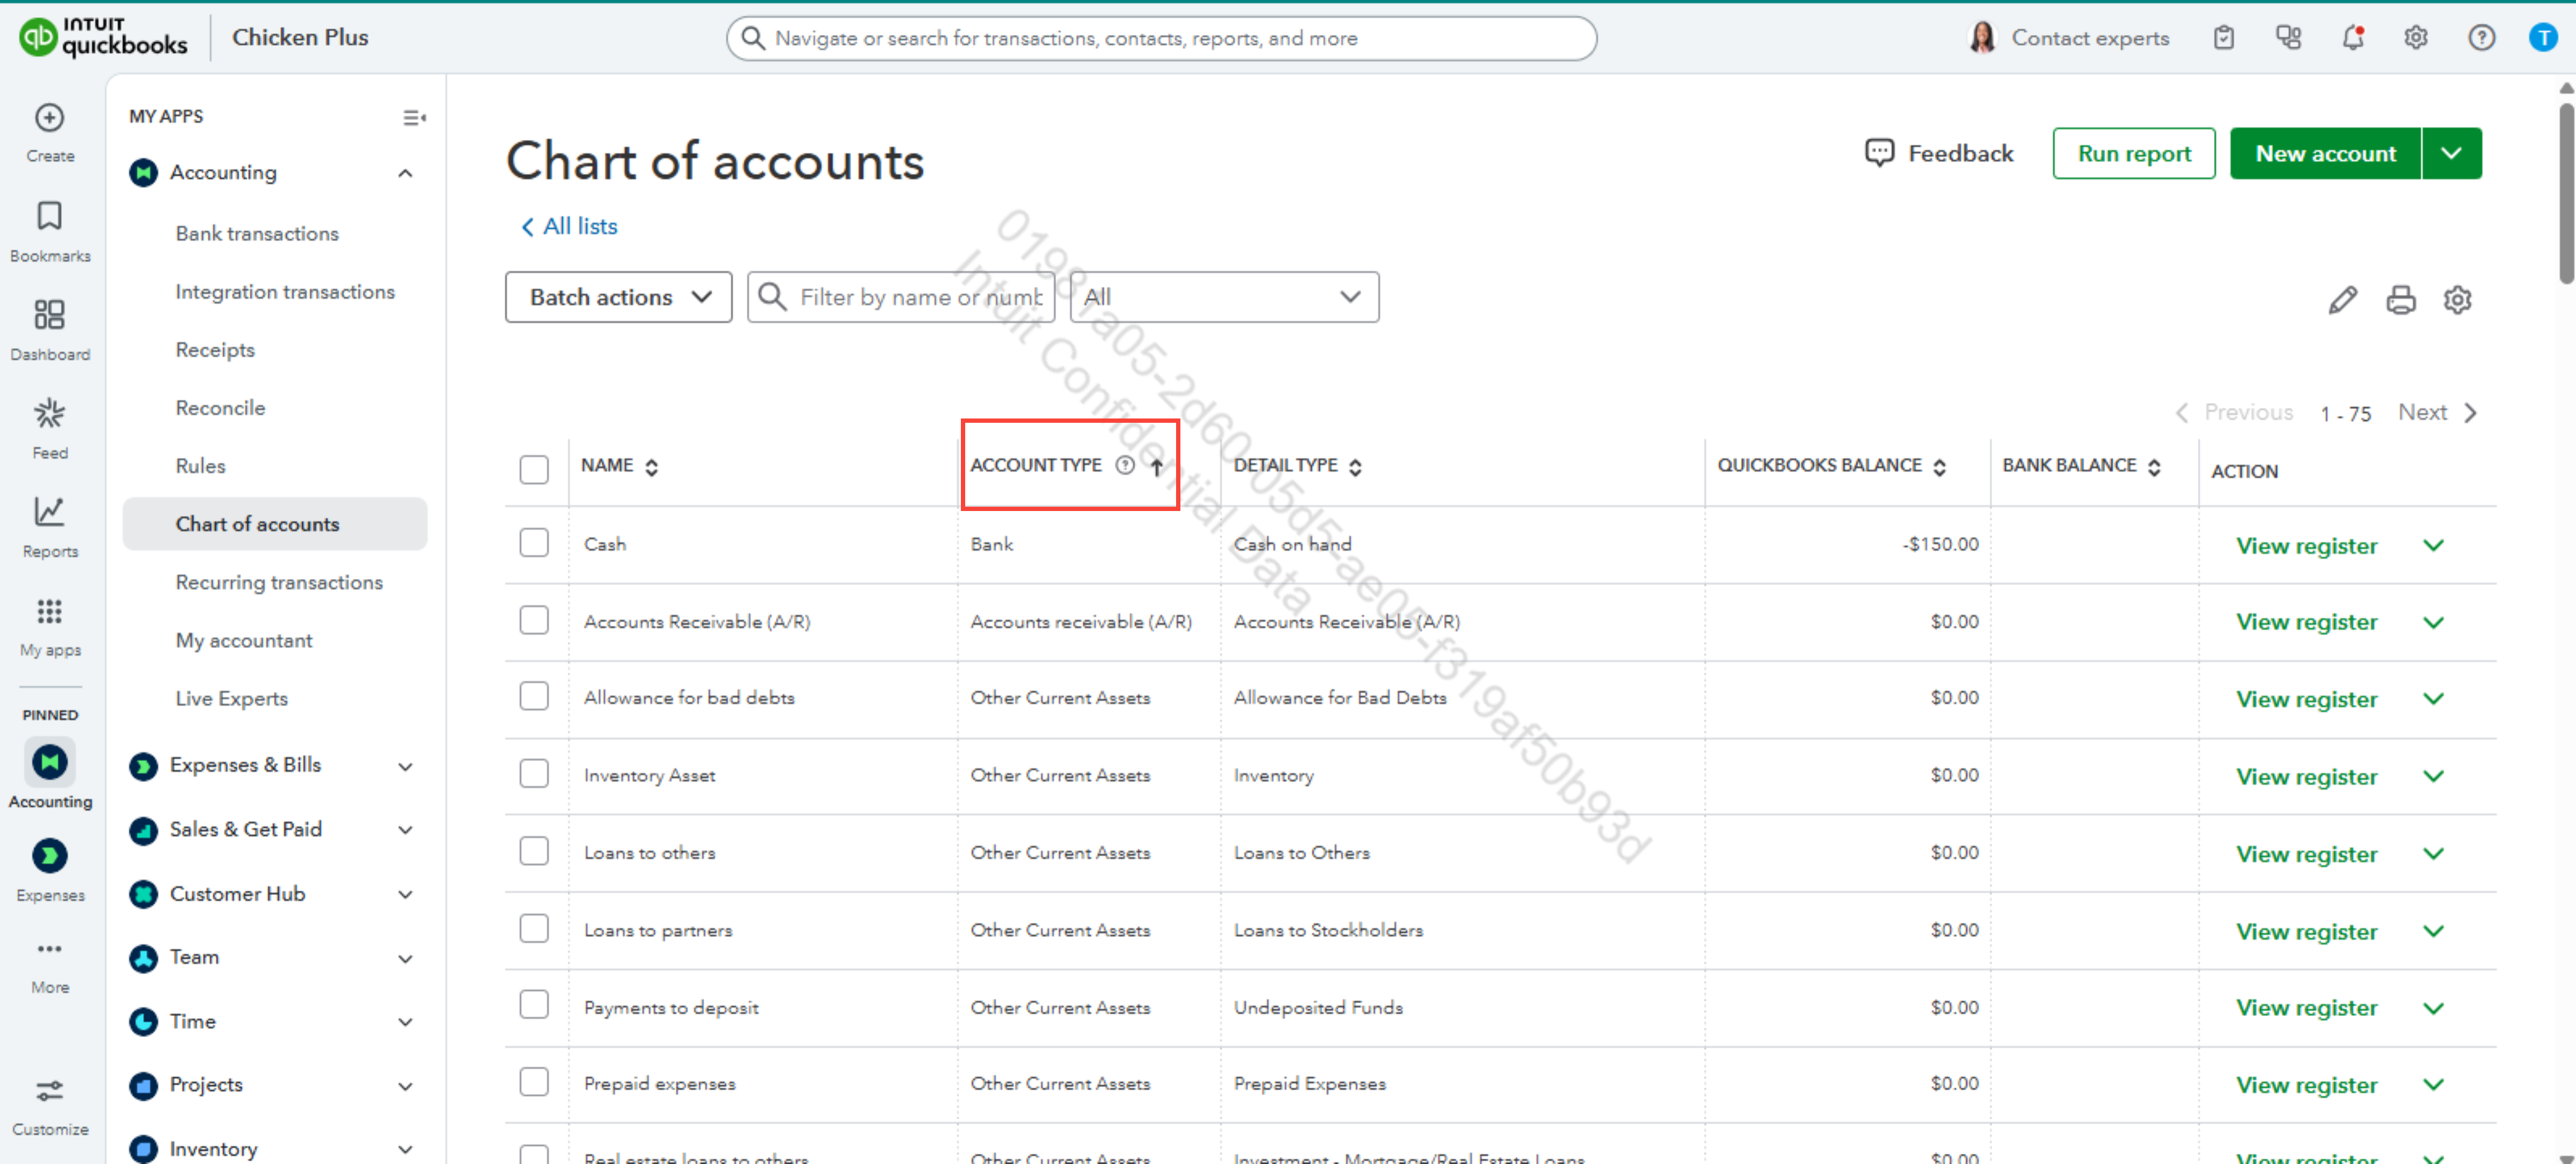Expand the New account arrow menu

tap(2451, 154)
